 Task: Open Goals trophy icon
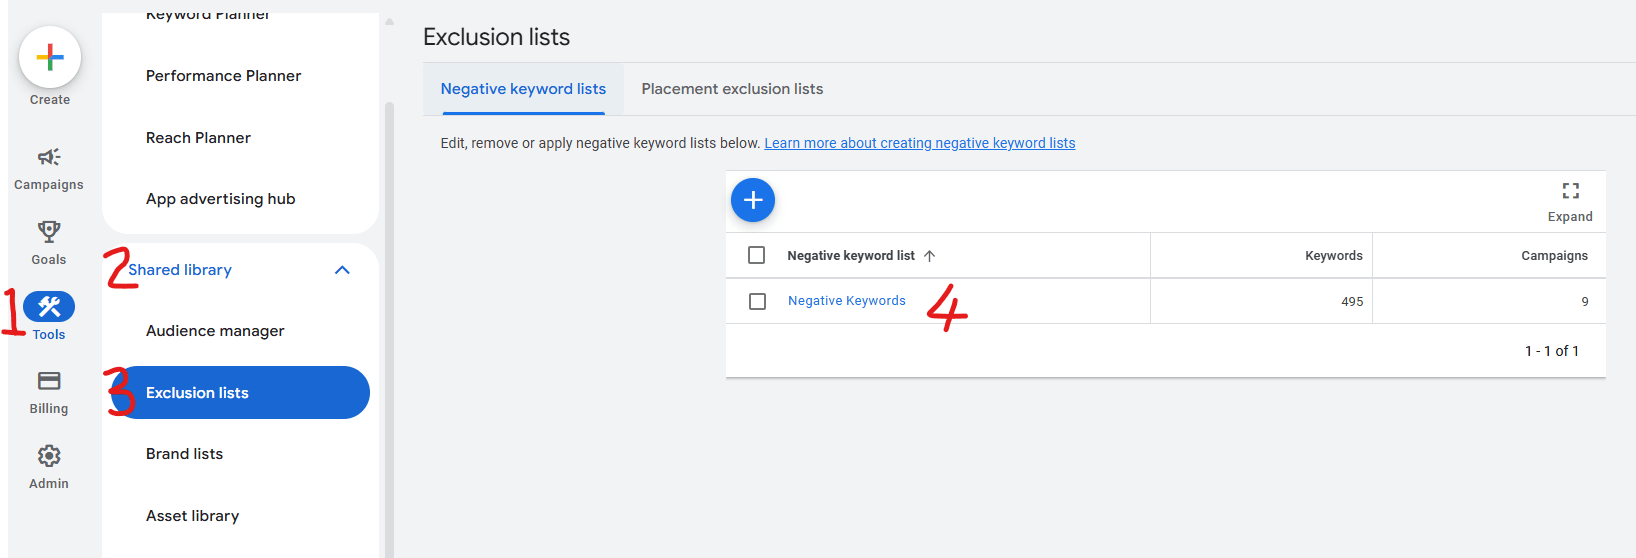(49, 232)
